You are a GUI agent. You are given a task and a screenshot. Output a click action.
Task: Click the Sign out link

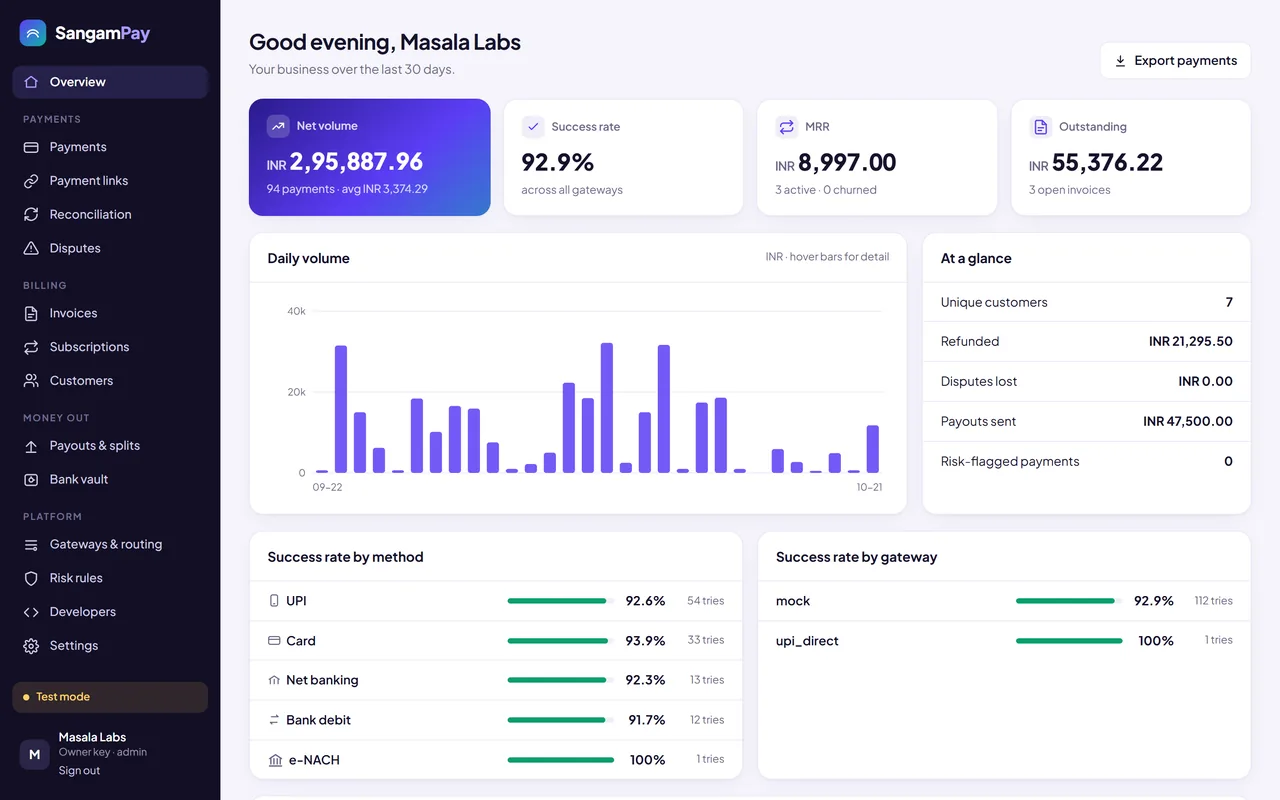(x=79, y=771)
